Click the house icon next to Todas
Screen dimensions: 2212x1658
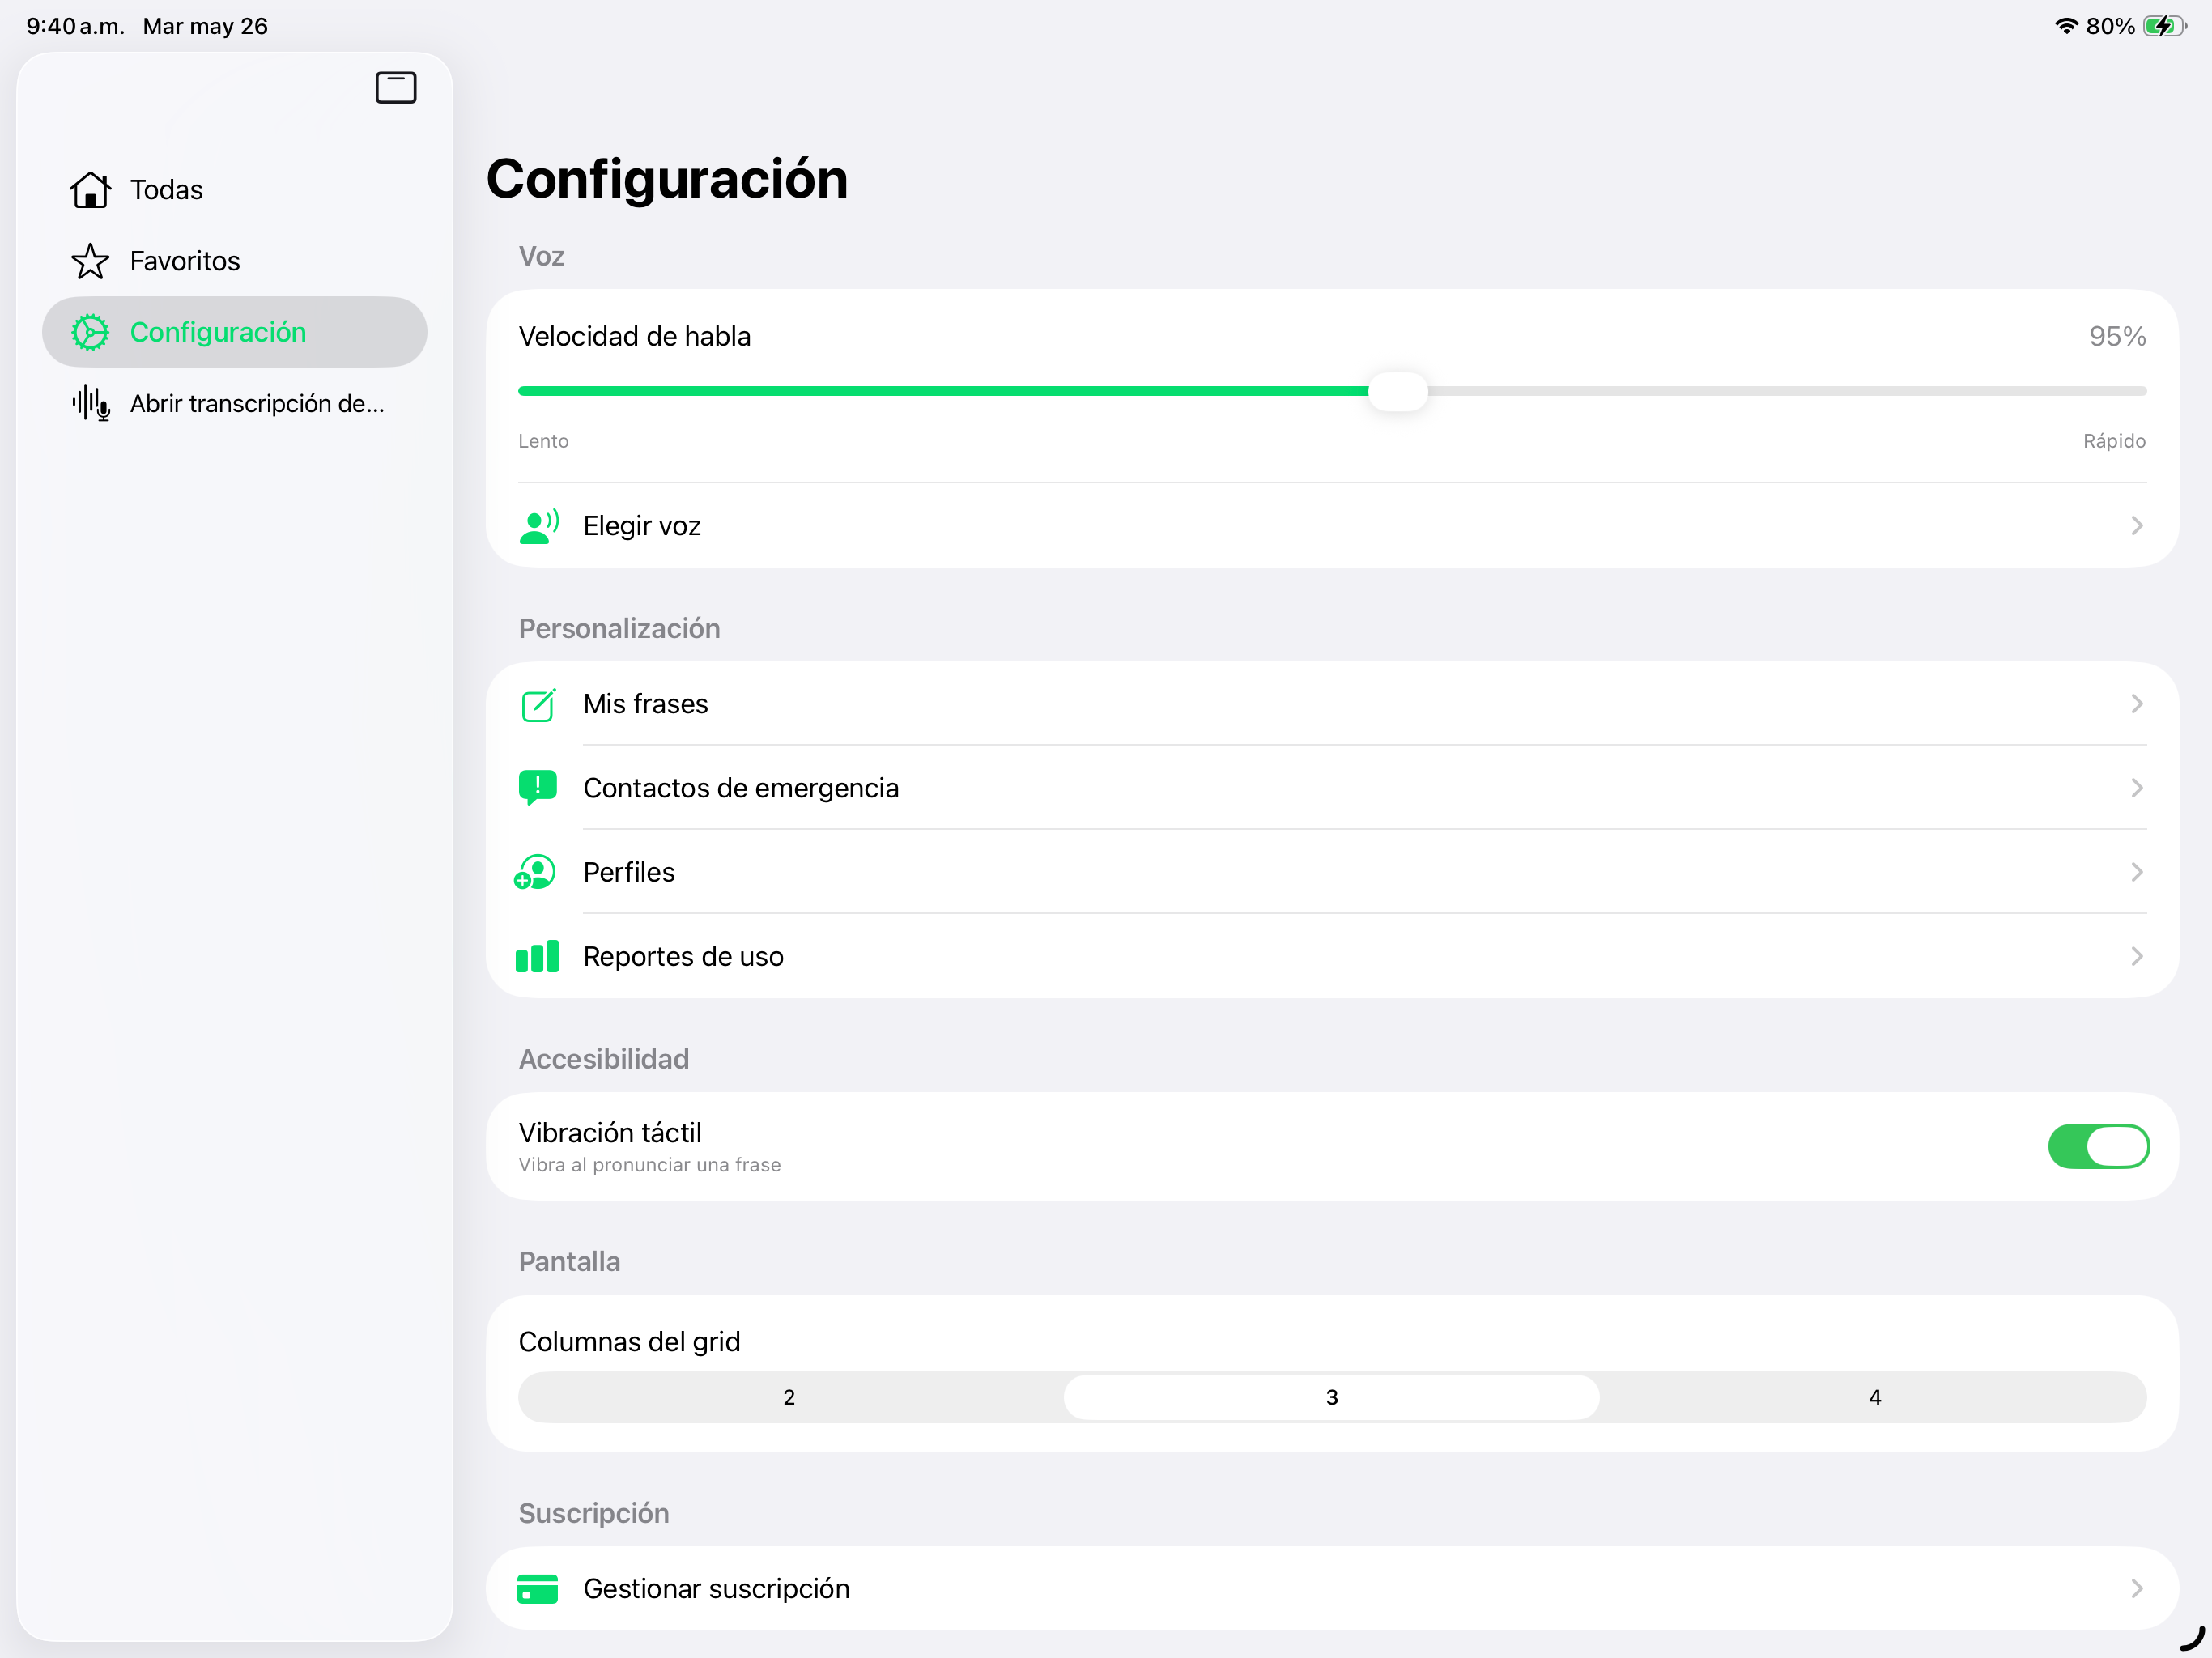[x=90, y=190]
